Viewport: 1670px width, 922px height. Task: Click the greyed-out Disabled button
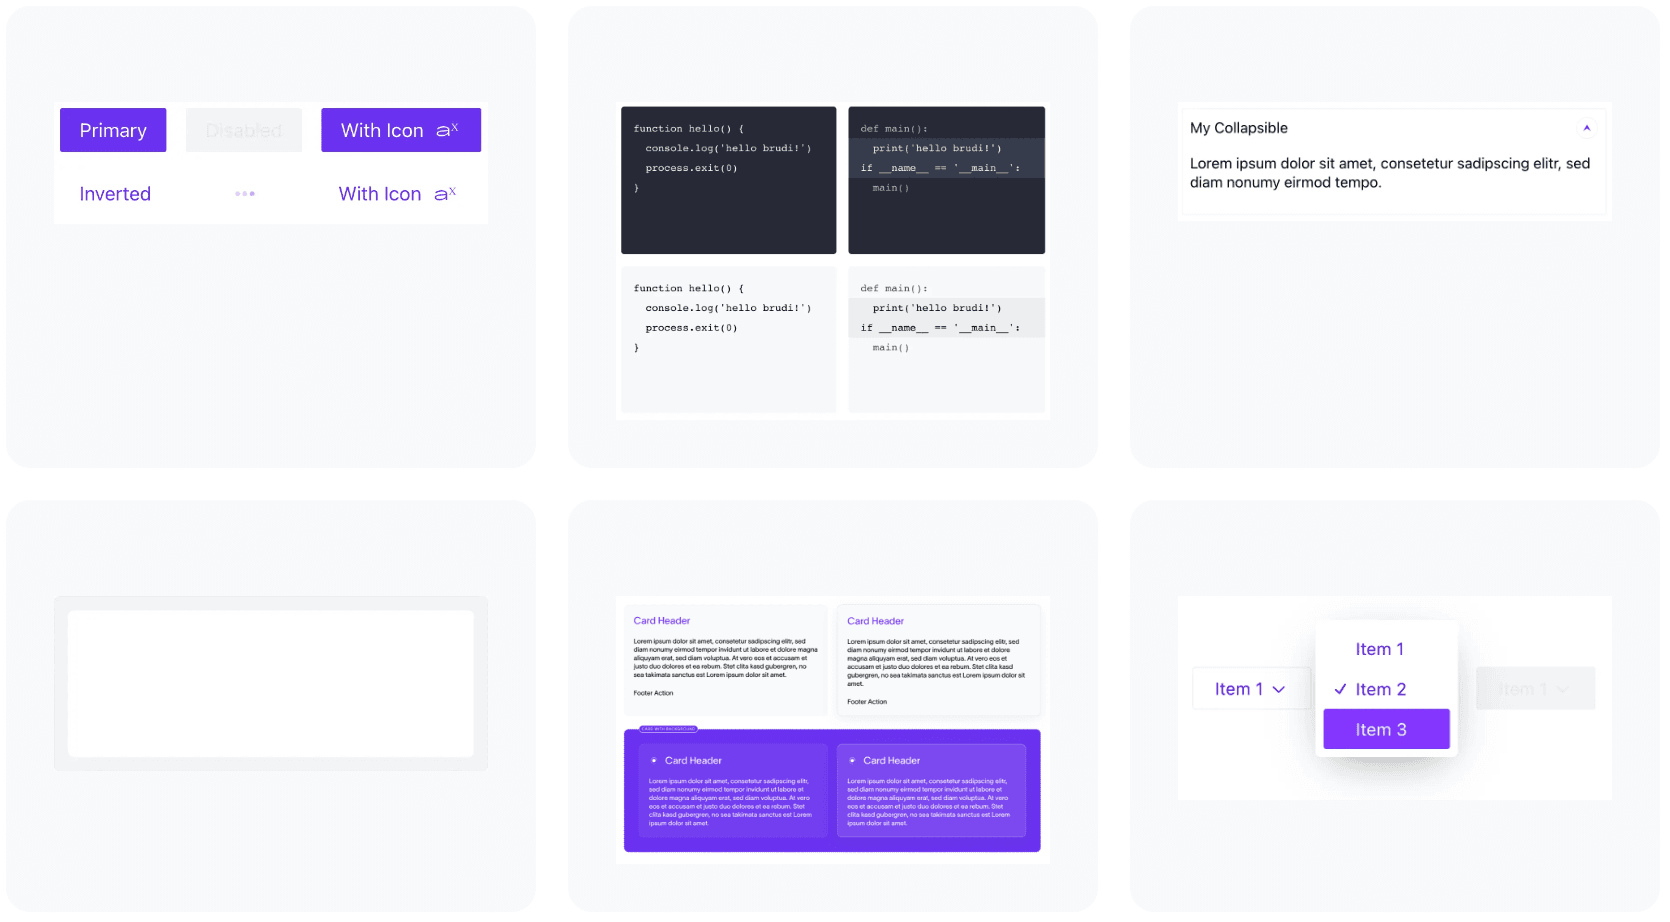(x=244, y=130)
